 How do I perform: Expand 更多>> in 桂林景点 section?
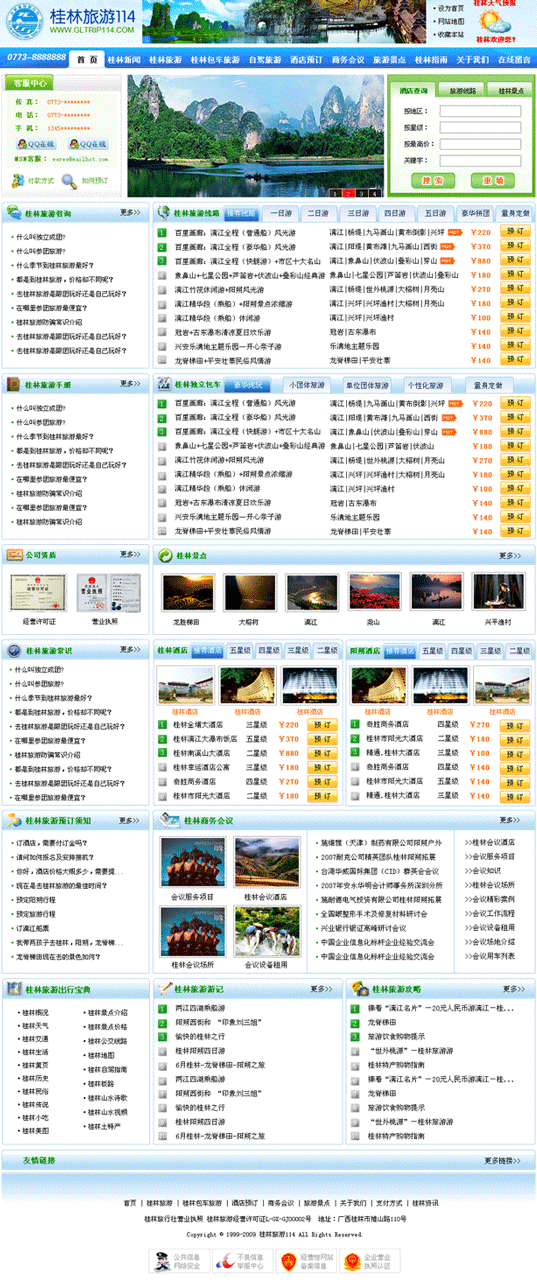click(x=510, y=556)
